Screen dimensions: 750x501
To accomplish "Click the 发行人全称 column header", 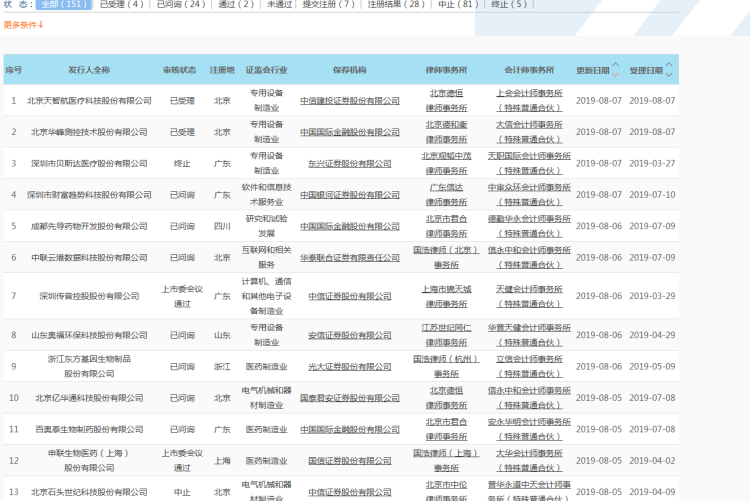I will 89,71.
